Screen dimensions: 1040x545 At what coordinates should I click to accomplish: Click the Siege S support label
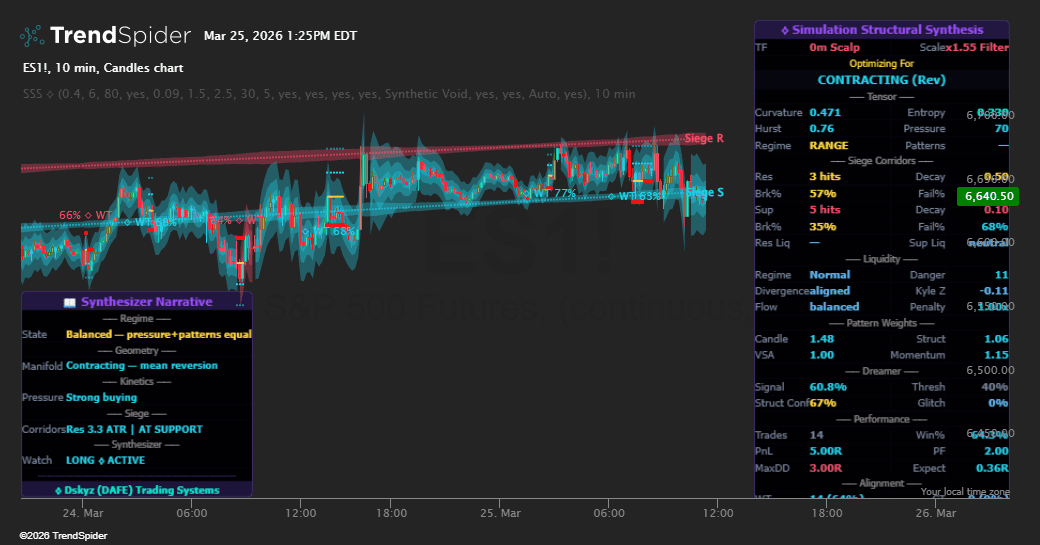tap(704, 192)
